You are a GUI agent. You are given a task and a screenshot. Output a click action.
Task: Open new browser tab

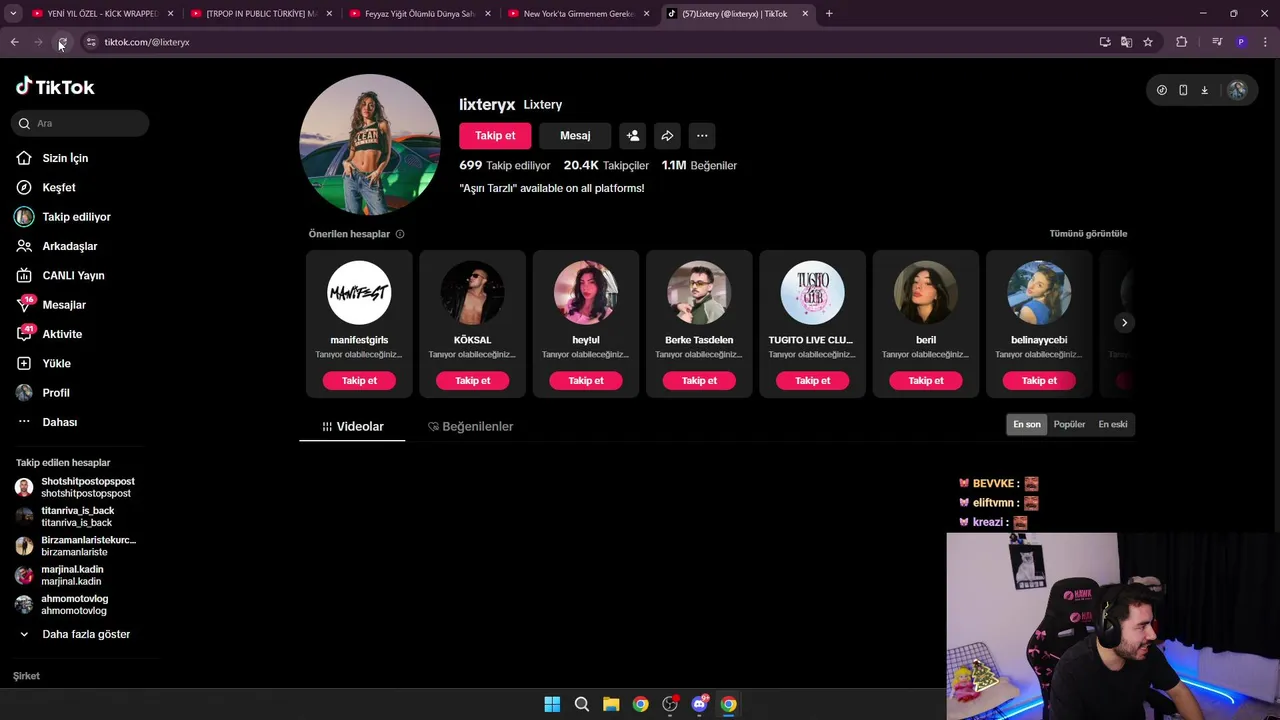(829, 14)
